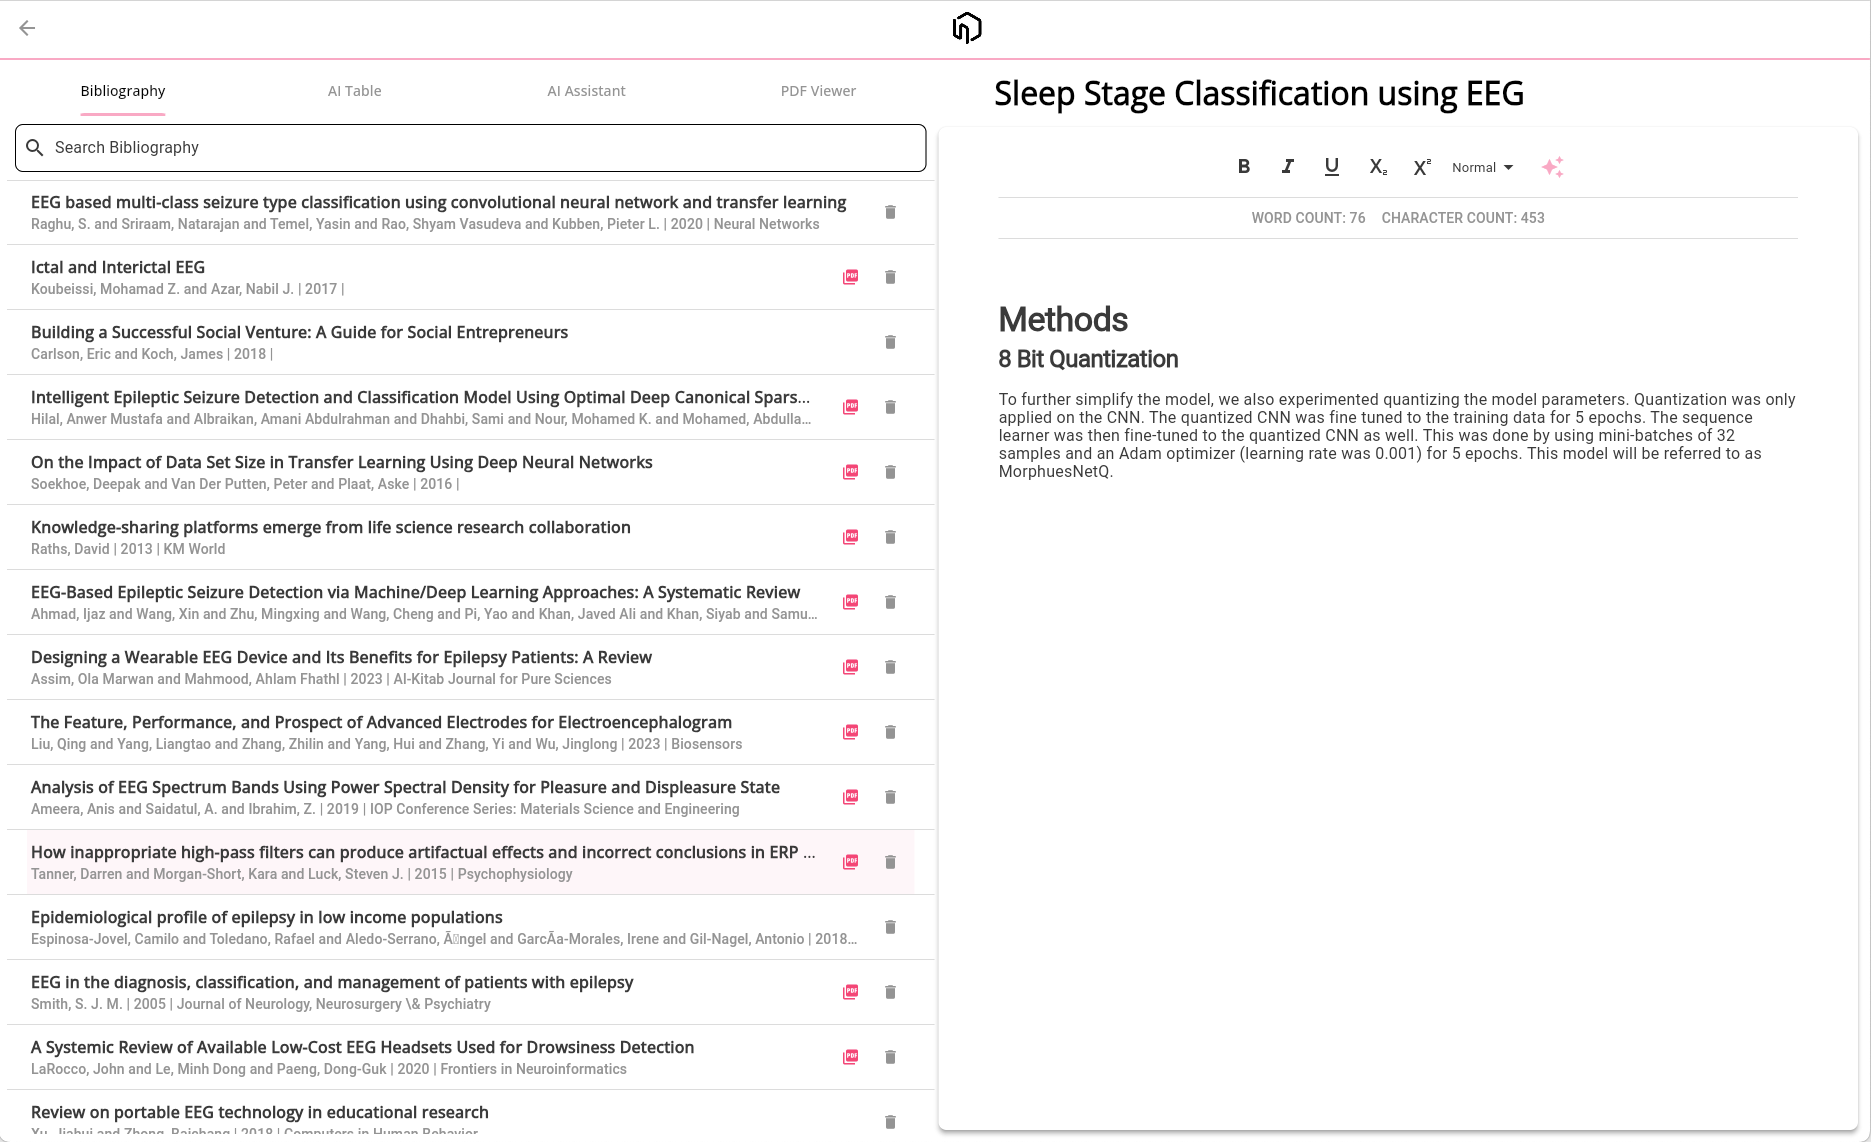
Task: Toggle italic formatting
Action: click(x=1287, y=167)
